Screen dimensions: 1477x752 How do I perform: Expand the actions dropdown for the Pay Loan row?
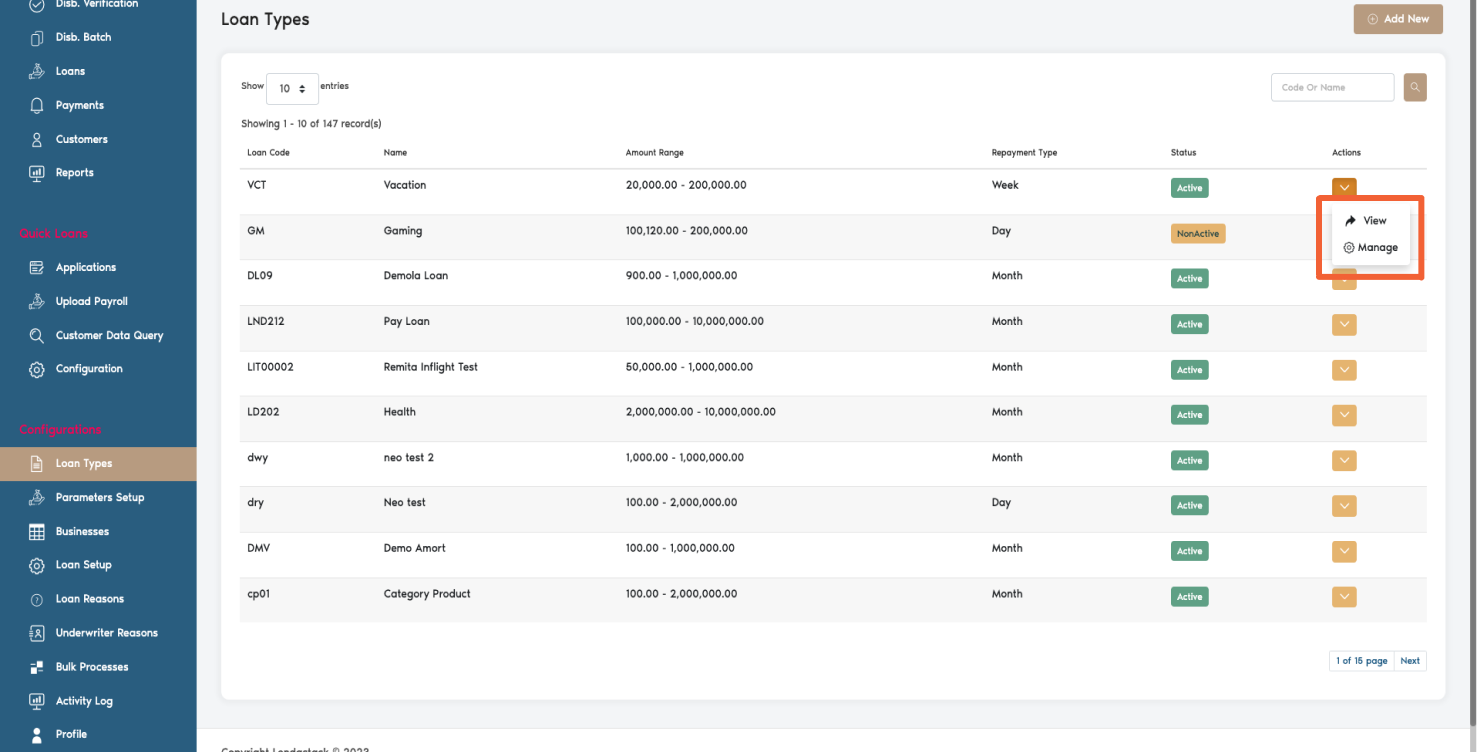pyautogui.click(x=1344, y=324)
